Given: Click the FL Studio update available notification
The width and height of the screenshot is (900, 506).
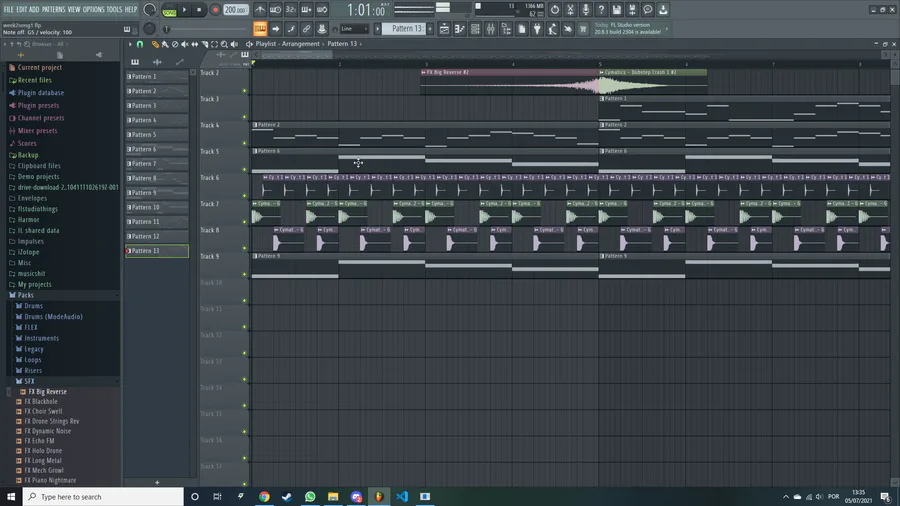Looking at the screenshot, I should [628, 29].
